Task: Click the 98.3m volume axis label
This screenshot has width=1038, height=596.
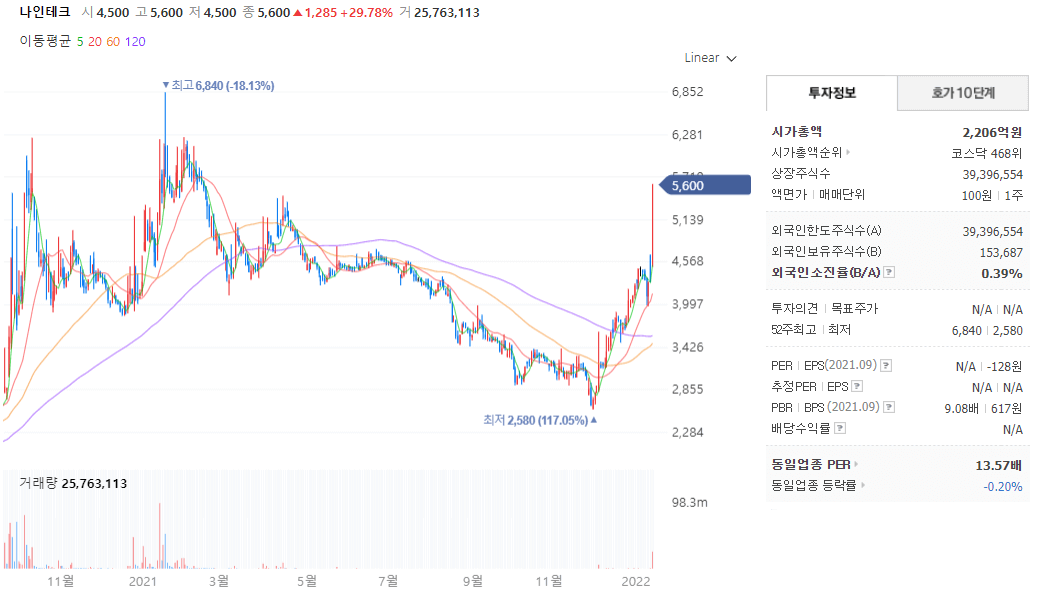Action: click(689, 503)
